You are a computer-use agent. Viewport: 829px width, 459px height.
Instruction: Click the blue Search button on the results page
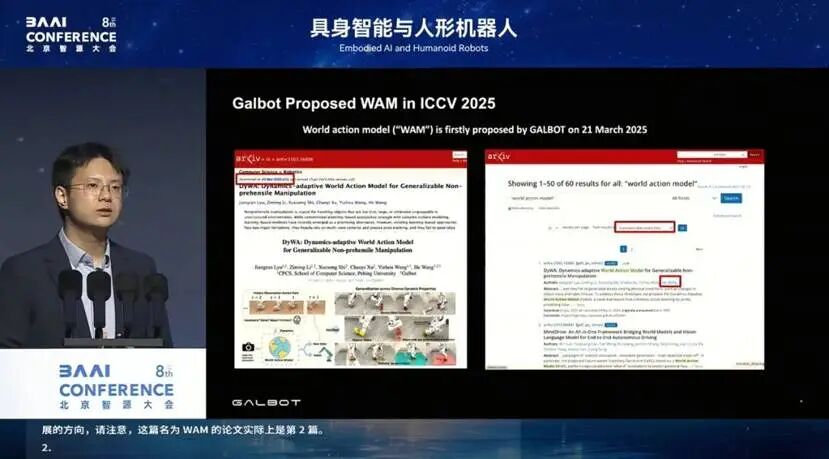[731, 198]
